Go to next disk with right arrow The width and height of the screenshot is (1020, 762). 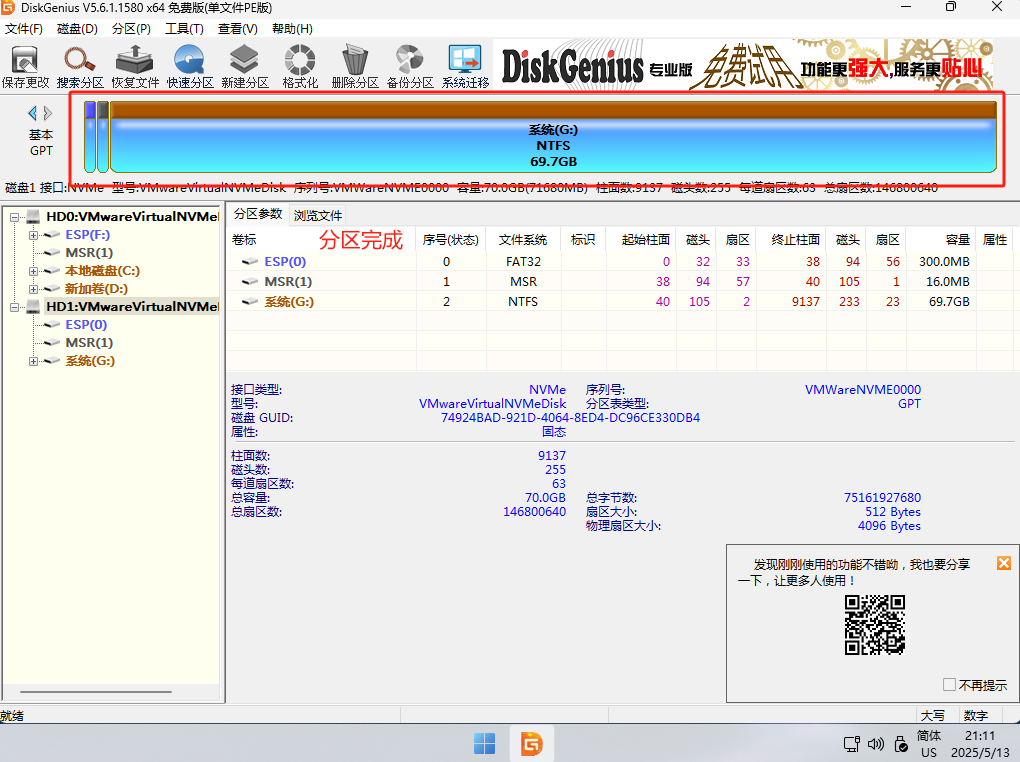(x=47, y=113)
